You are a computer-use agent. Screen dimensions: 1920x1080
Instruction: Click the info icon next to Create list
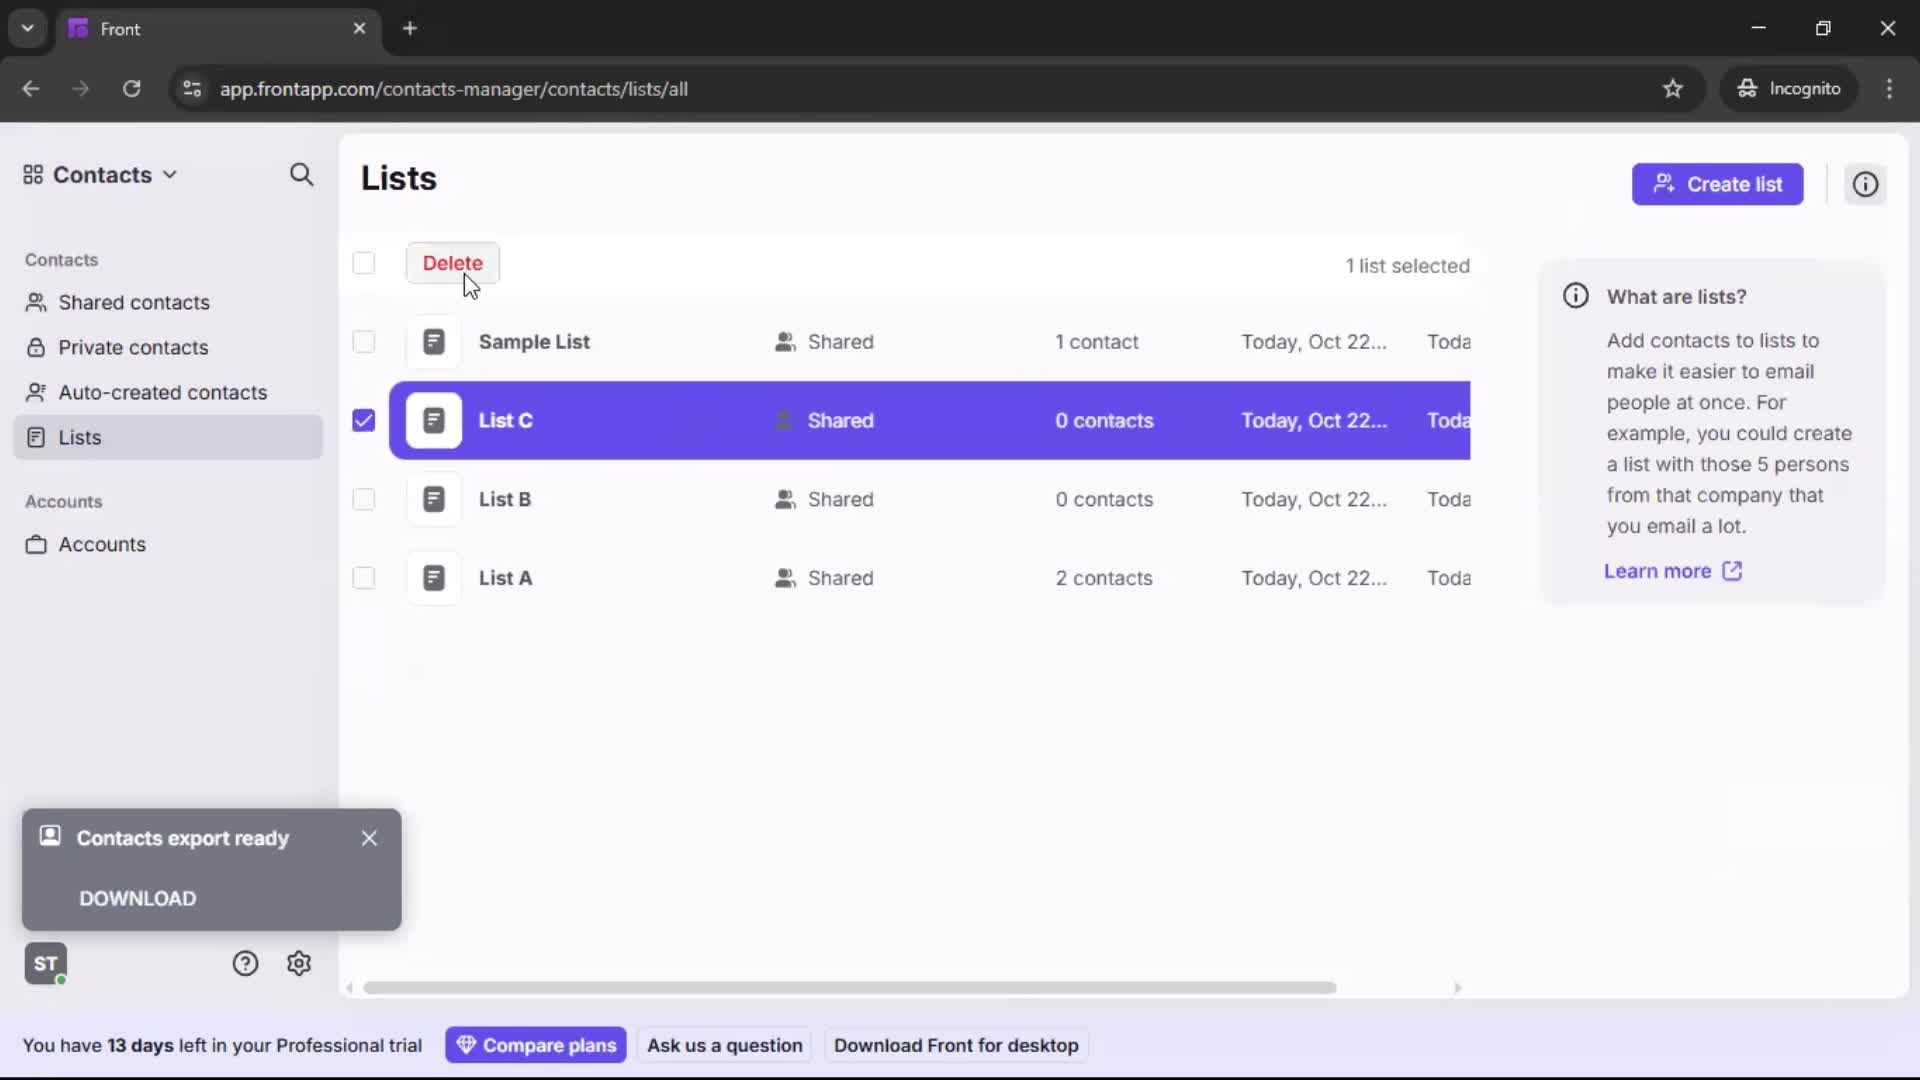[1865, 184]
